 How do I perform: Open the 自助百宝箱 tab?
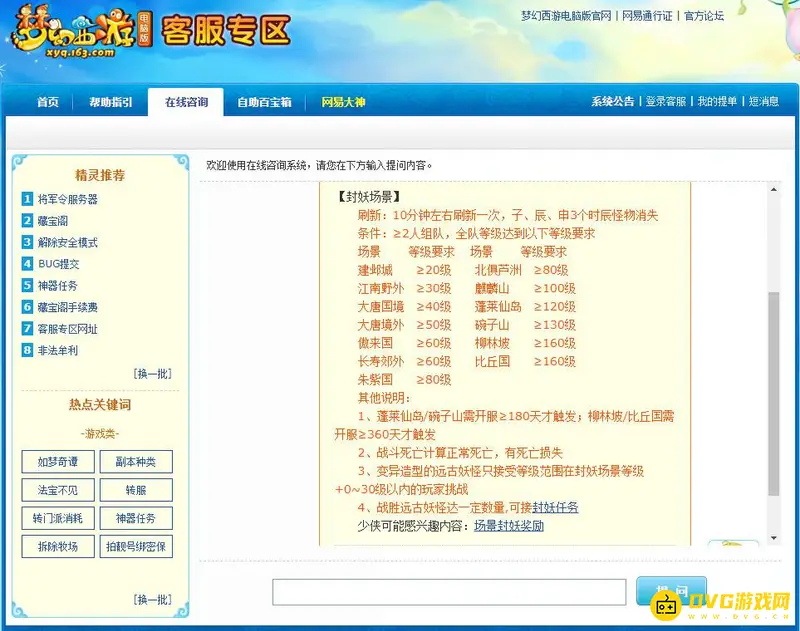pyautogui.click(x=264, y=102)
